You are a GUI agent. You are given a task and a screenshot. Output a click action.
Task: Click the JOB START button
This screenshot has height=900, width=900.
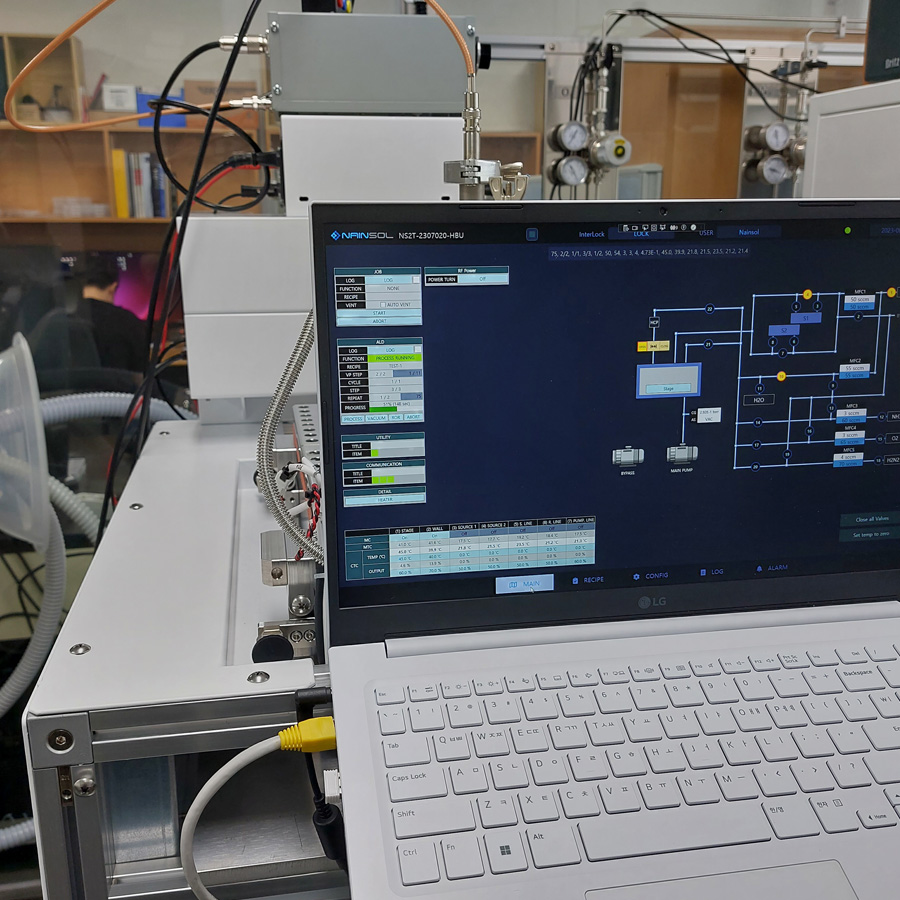pyautogui.click(x=378, y=312)
